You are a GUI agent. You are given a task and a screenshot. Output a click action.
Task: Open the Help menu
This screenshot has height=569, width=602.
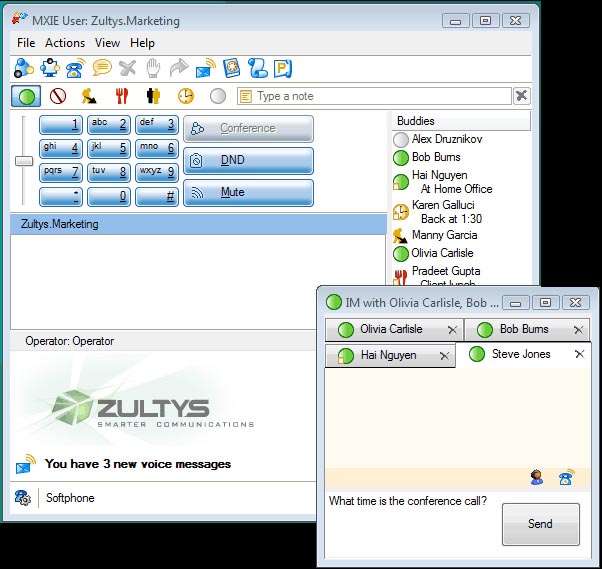[142, 43]
